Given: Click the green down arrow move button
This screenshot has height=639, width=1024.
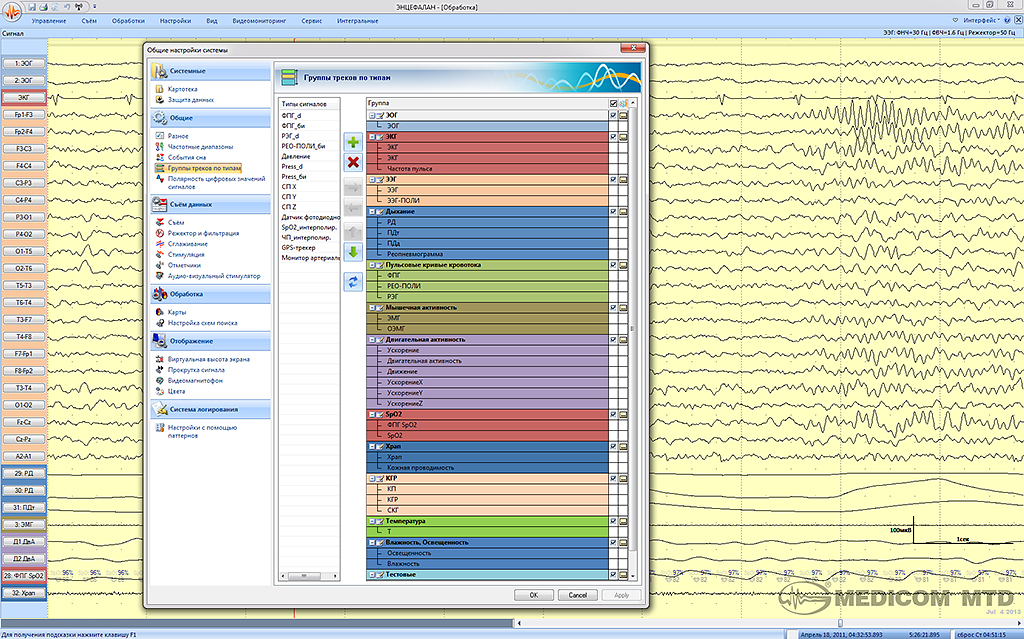Looking at the screenshot, I should pyautogui.click(x=353, y=252).
